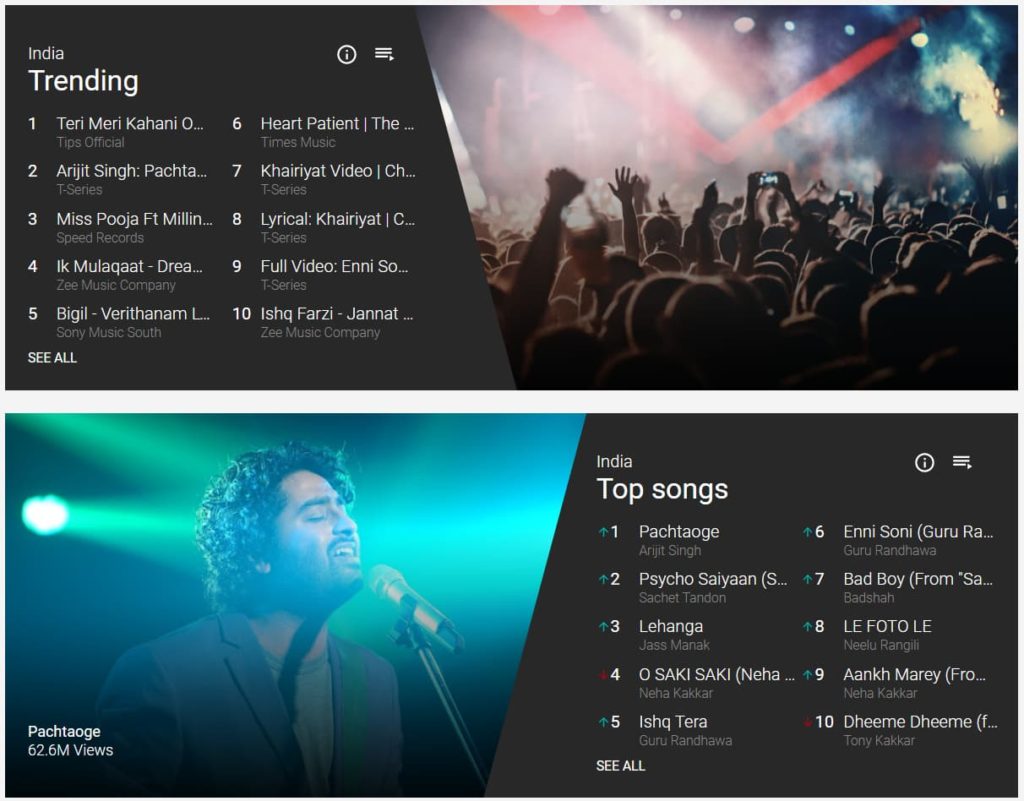
Task: Open top song Pachtaoge in the list
Action: click(679, 531)
